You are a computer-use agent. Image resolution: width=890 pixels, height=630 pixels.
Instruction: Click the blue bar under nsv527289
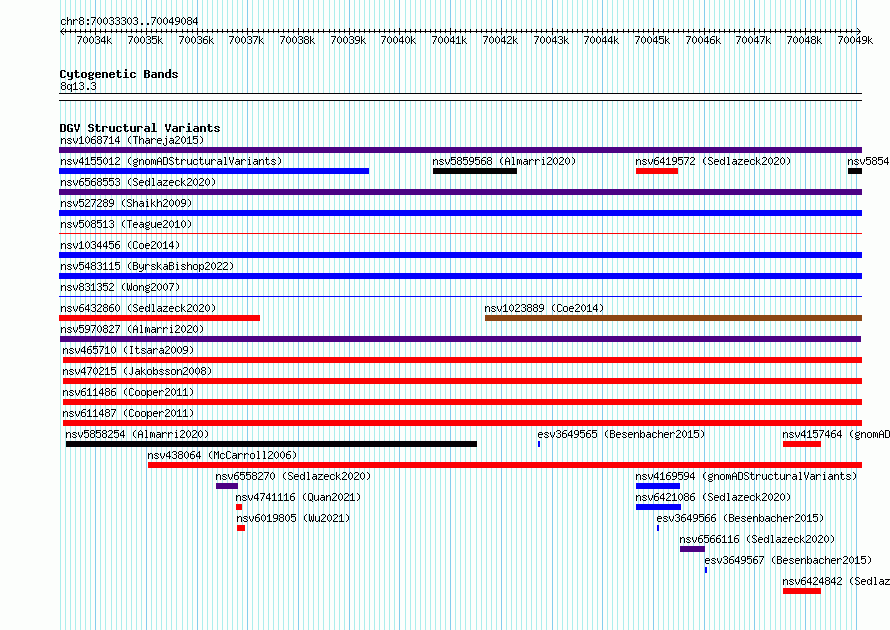(460, 213)
